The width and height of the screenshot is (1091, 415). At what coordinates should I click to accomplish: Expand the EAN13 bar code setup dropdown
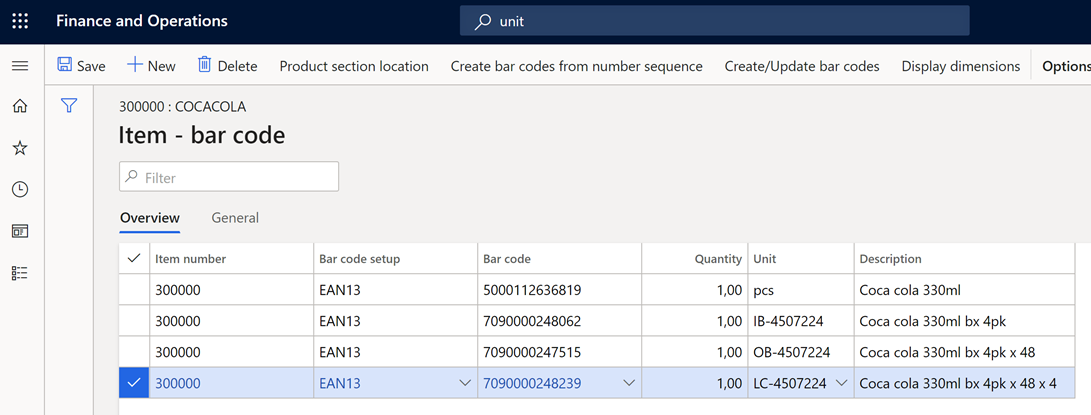pyautogui.click(x=464, y=383)
